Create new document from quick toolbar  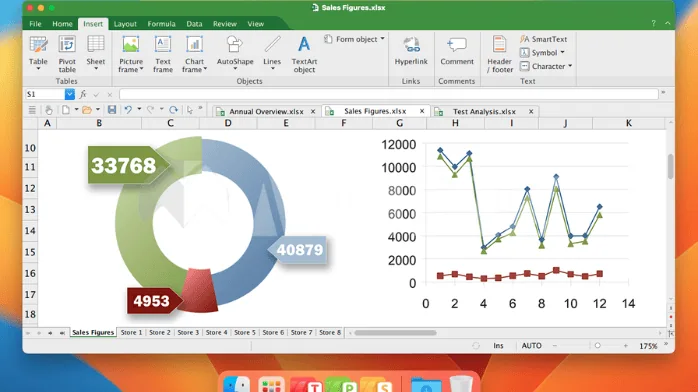coord(66,109)
